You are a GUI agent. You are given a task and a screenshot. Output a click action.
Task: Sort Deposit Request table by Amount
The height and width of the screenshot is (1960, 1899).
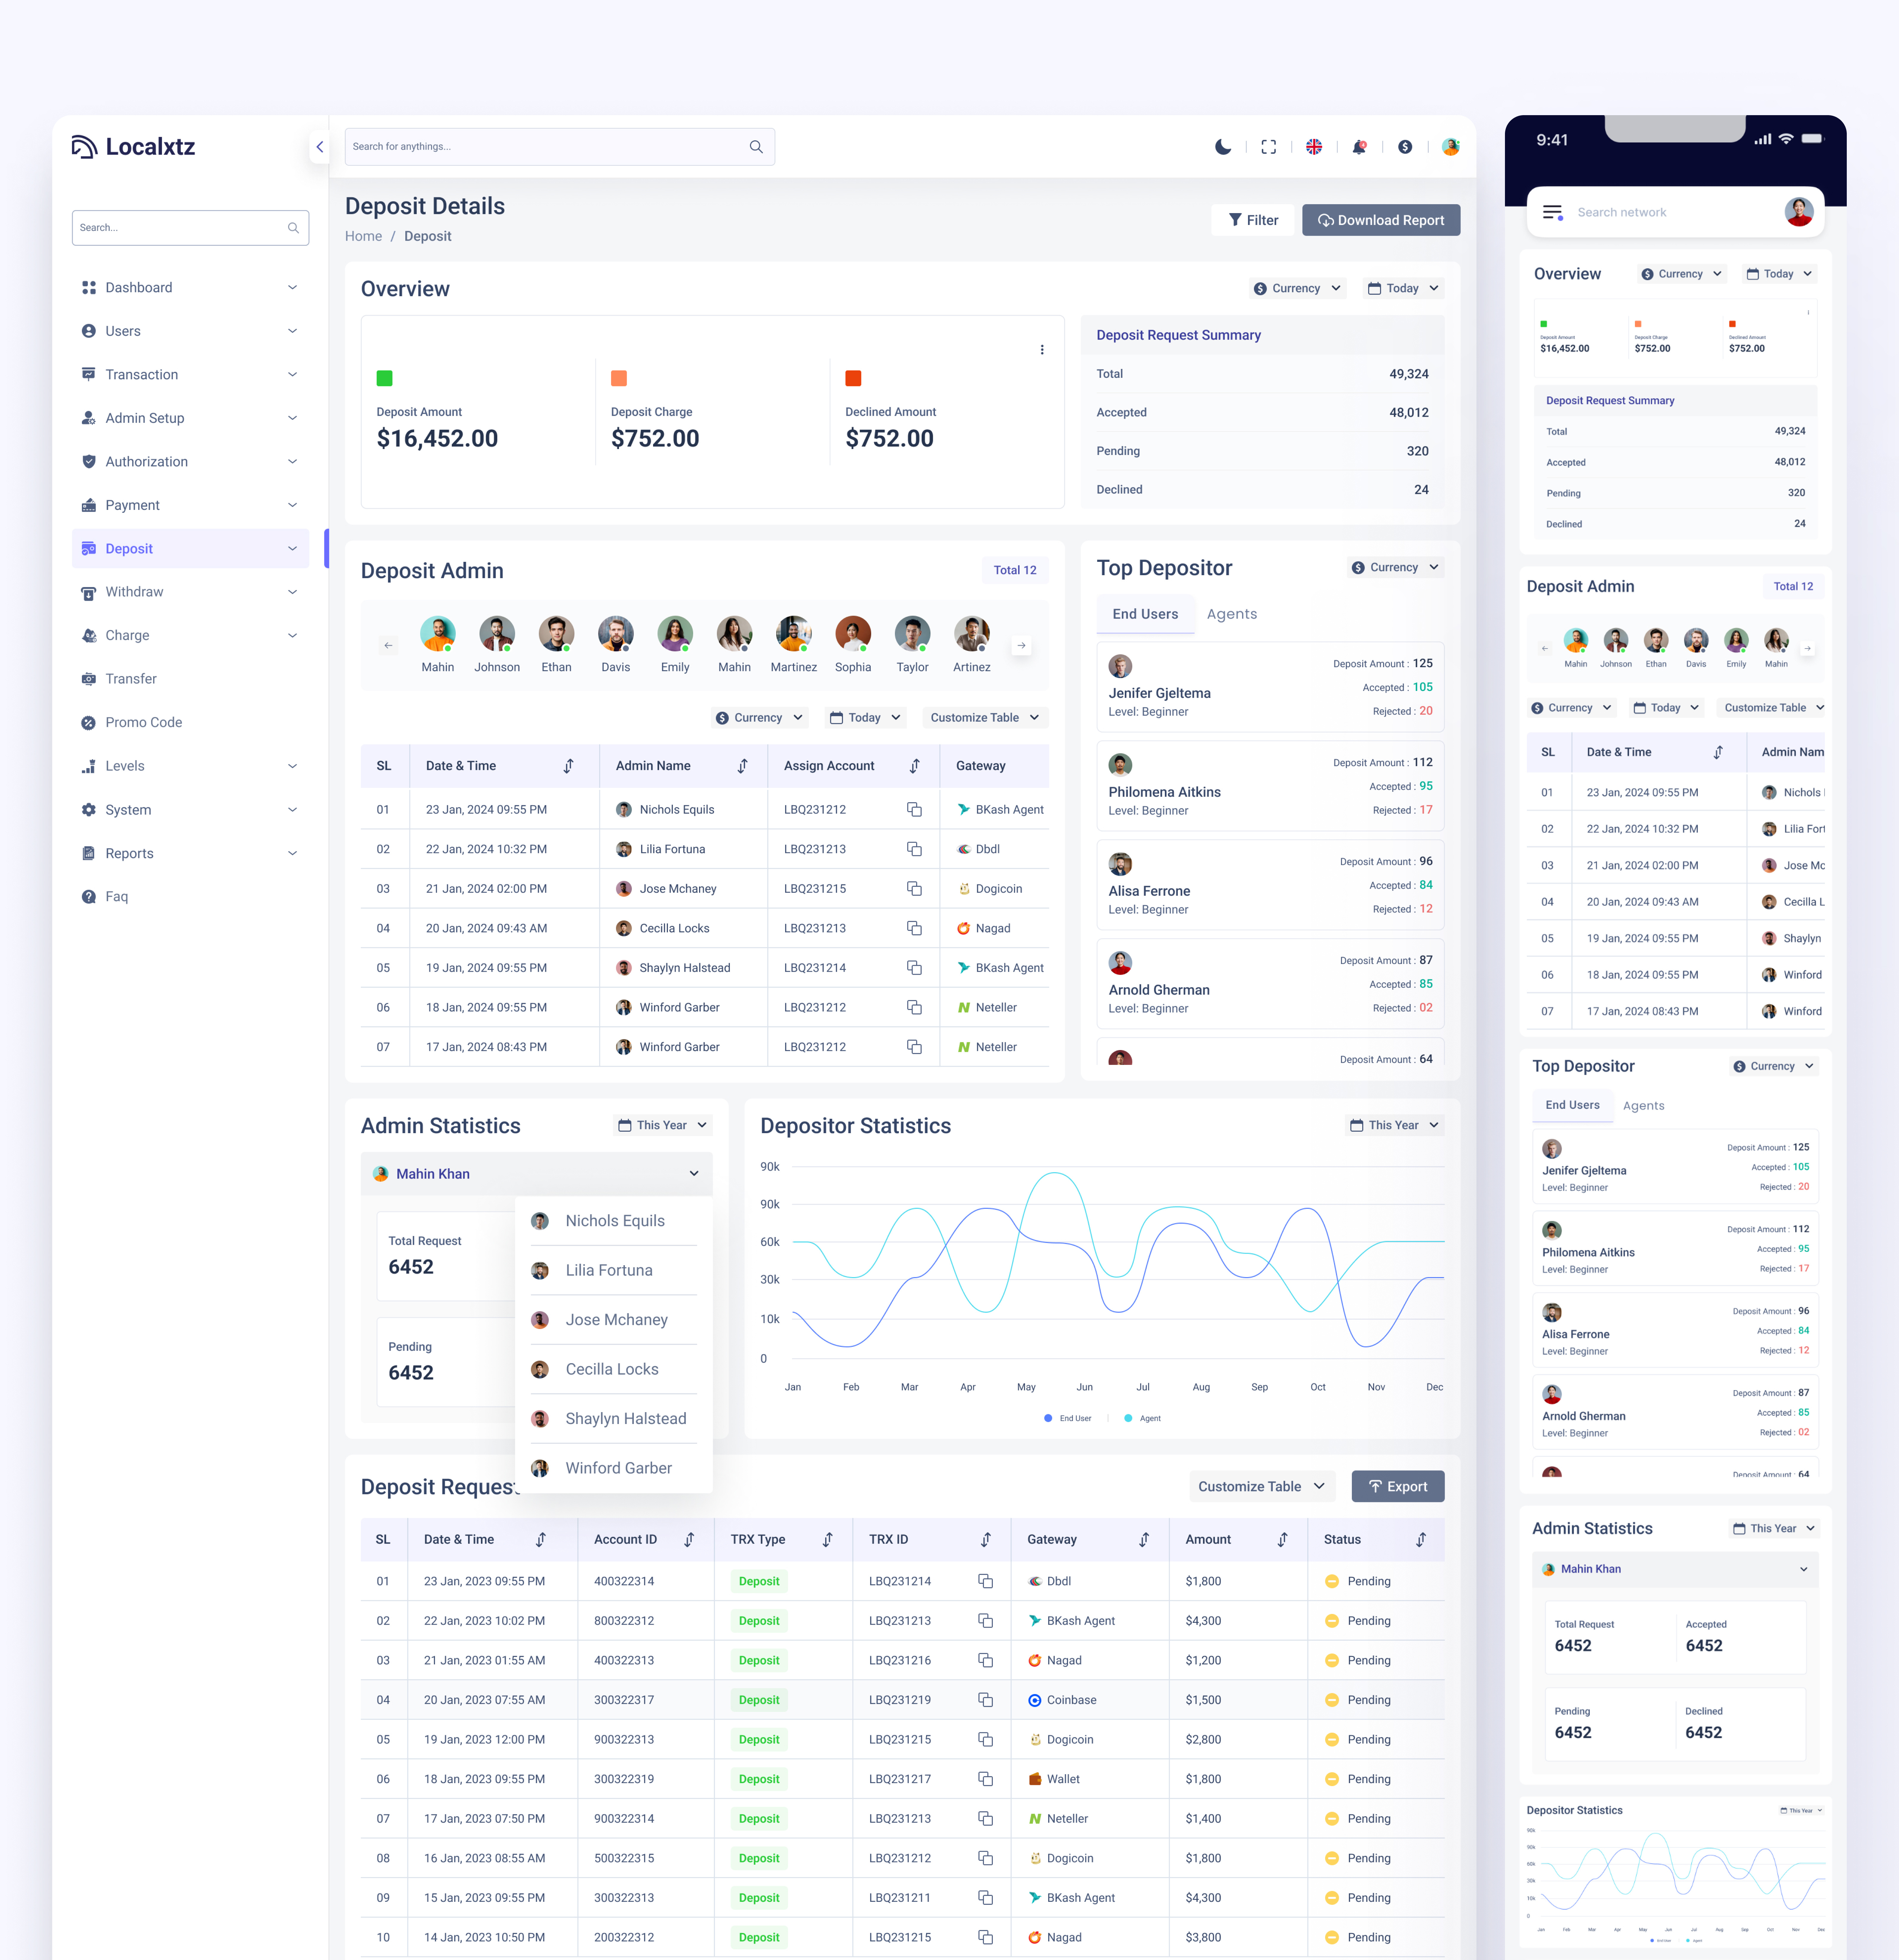(1282, 1540)
